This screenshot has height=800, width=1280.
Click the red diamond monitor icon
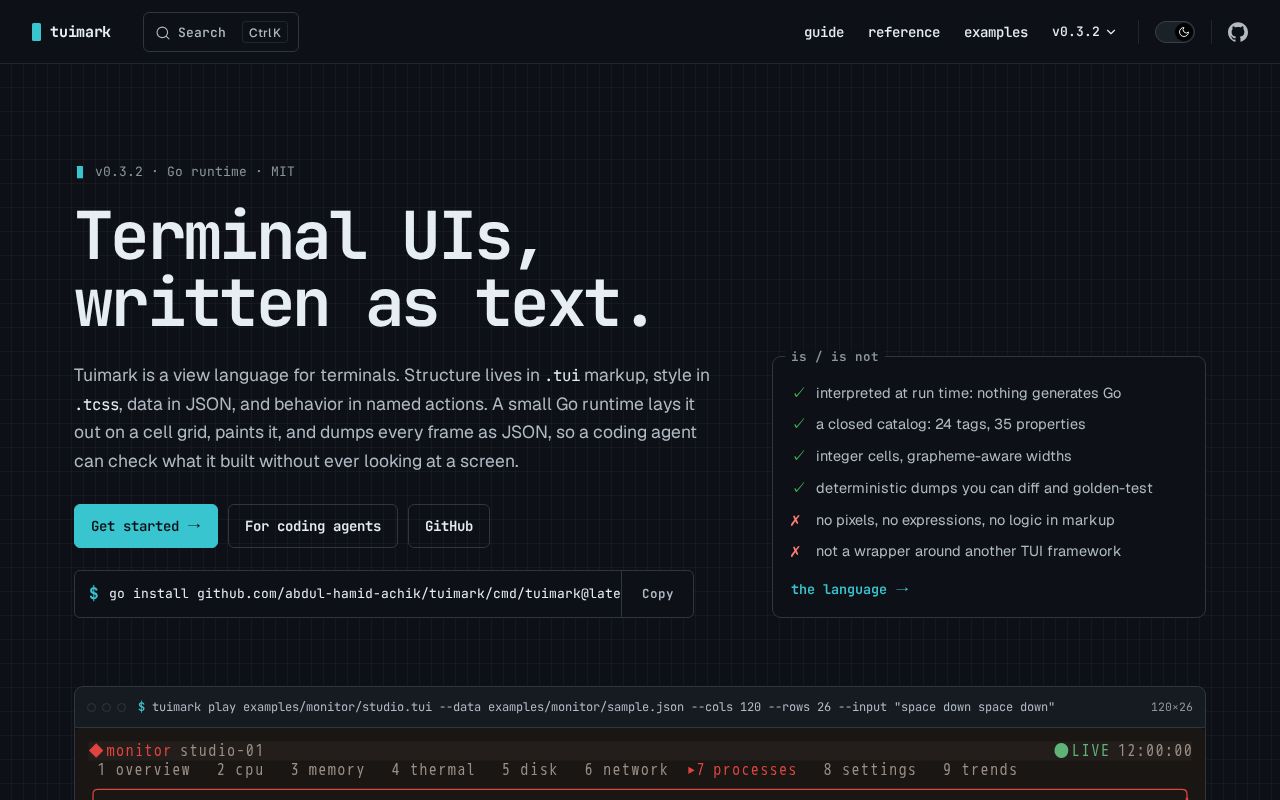[96, 750]
